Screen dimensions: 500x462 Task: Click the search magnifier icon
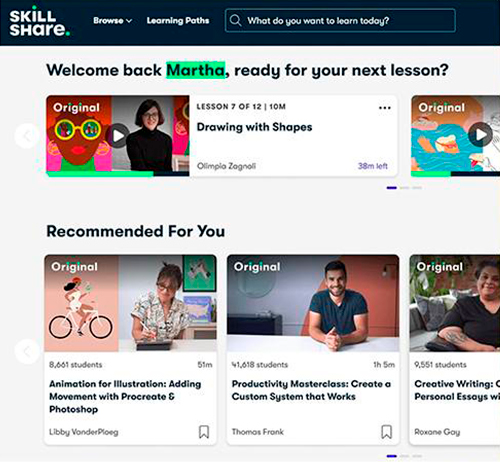pos(235,21)
